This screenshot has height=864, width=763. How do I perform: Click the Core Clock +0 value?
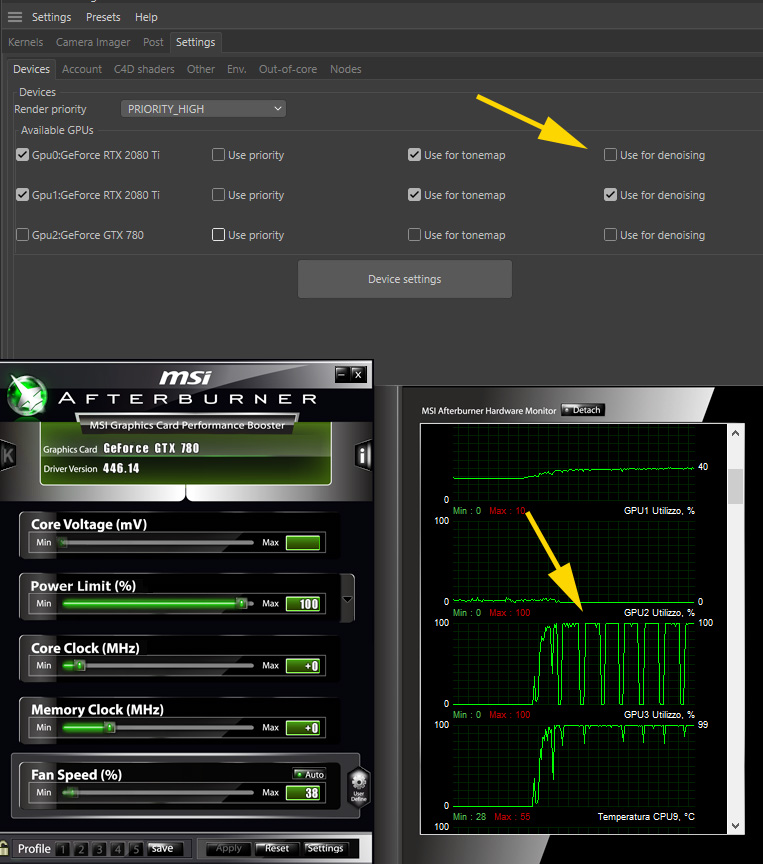click(303, 666)
